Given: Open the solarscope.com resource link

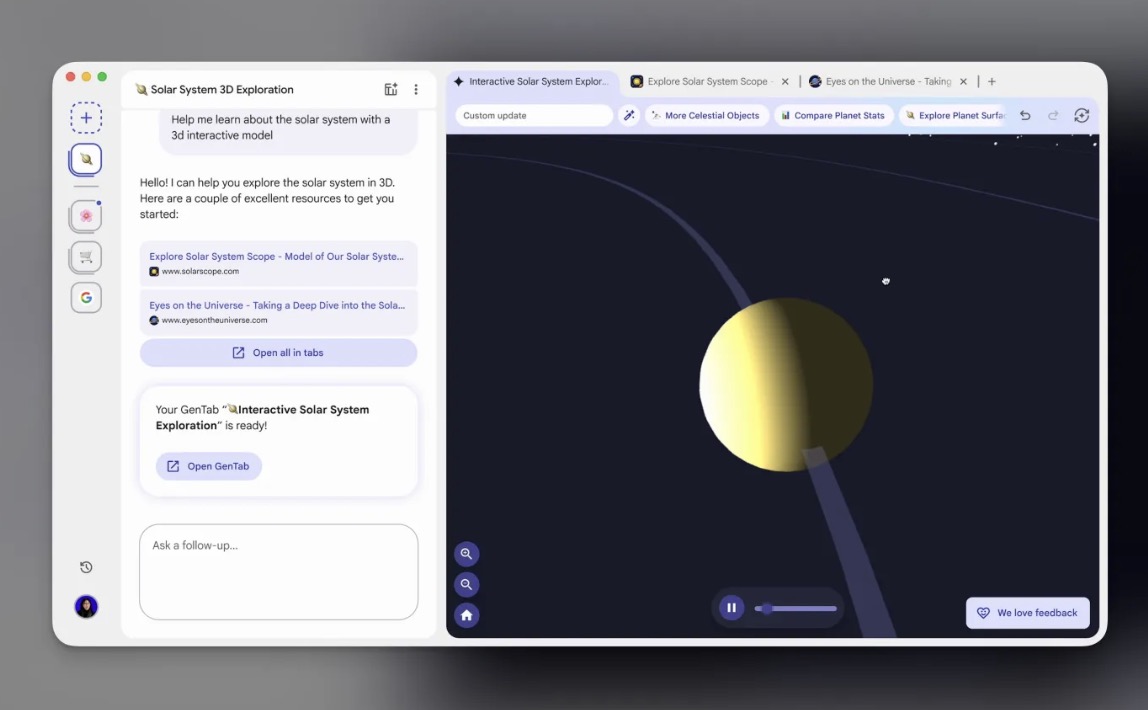Looking at the screenshot, I should point(278,262).
